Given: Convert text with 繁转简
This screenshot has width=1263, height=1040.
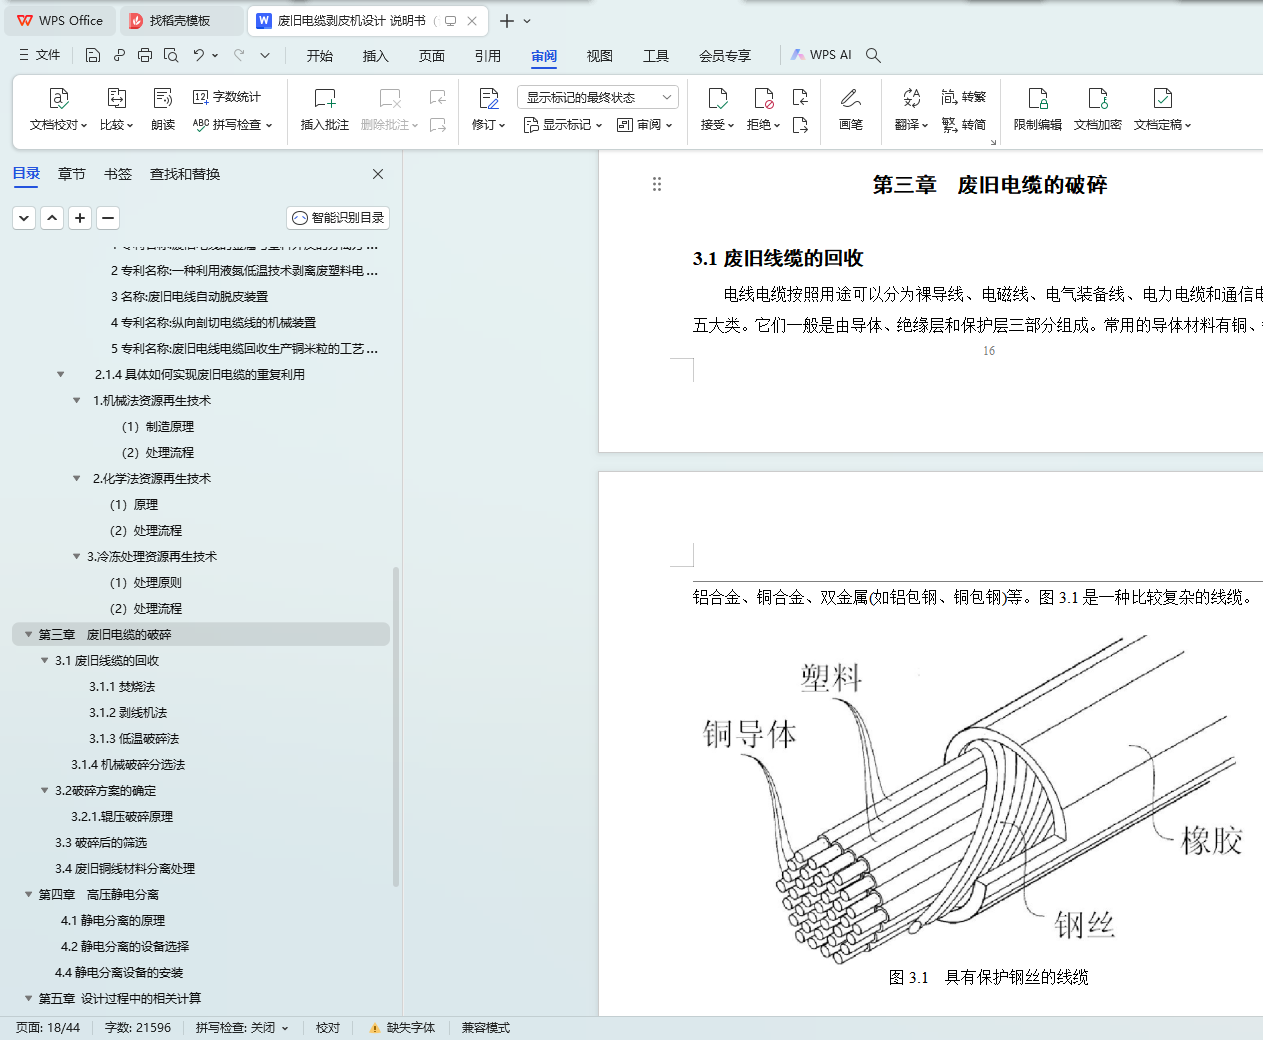Looking at the screenshot, I should [x=964, y=125].
